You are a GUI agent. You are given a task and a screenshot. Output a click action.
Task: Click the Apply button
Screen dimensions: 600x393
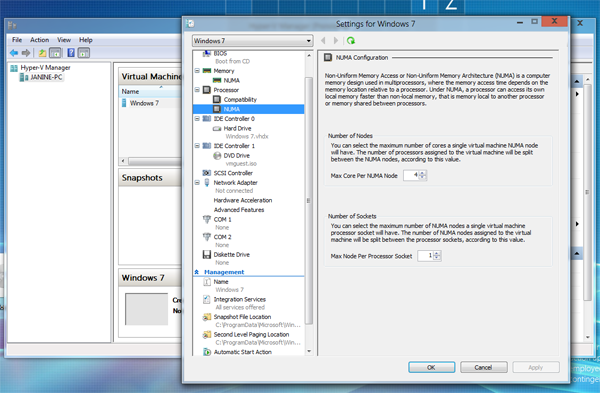(536, 367)
